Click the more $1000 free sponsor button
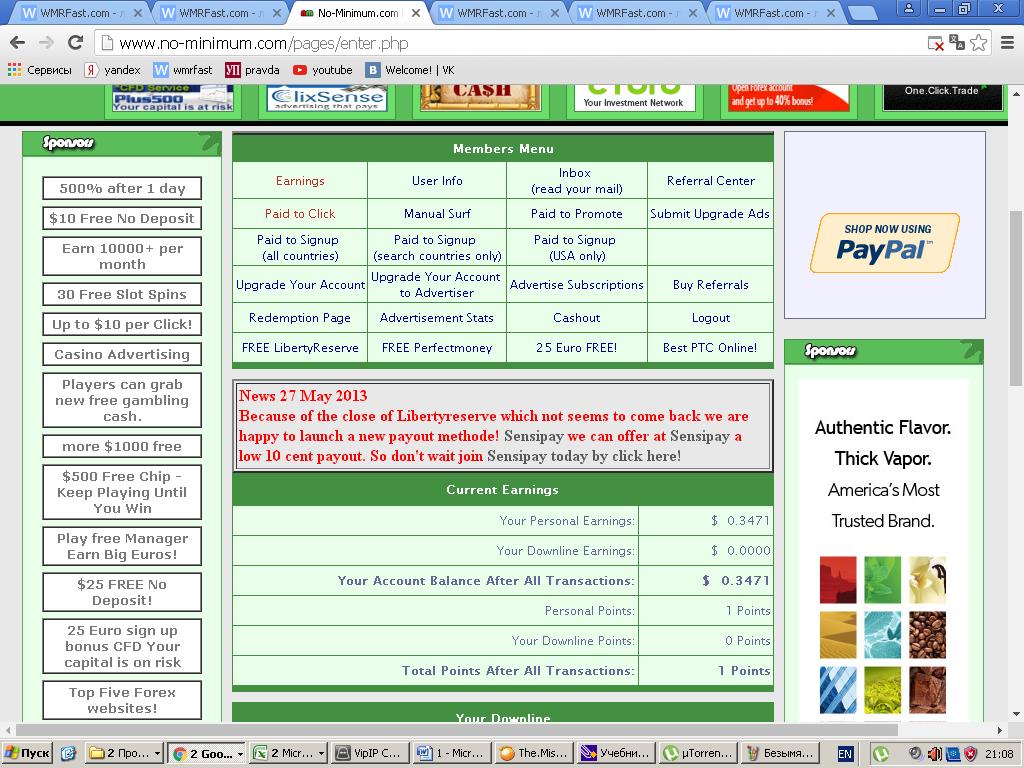This screenshot has height=768, width=1024. 122,446
